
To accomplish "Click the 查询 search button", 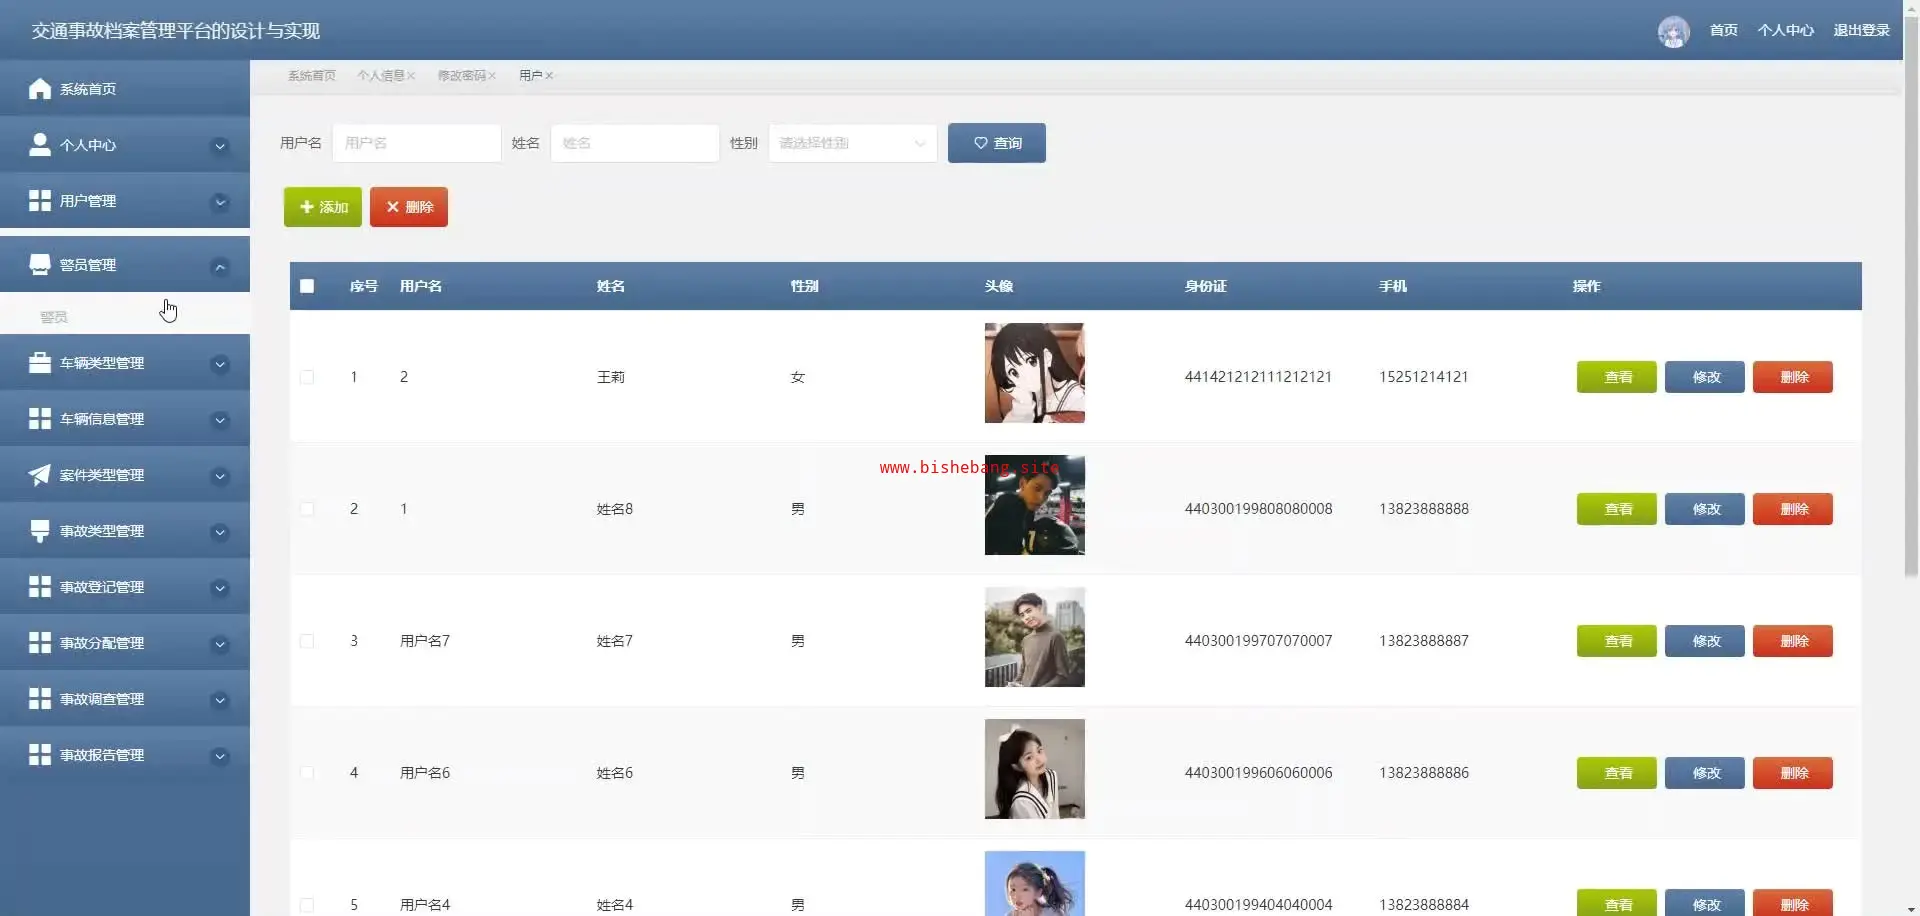I will pyautogui.click(x=996, y=143).
